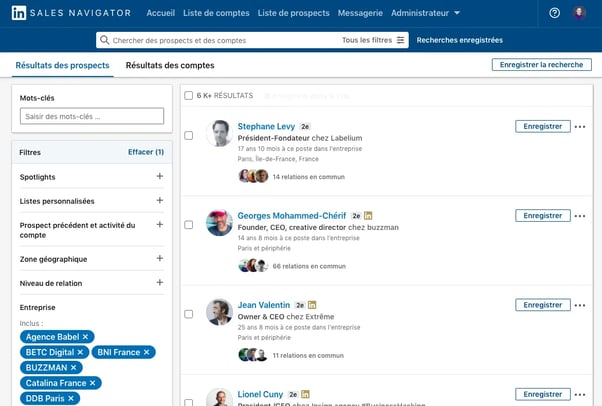
Task: Click the LinkedIn Sales Navigator logo
Action: pos(71,13)
